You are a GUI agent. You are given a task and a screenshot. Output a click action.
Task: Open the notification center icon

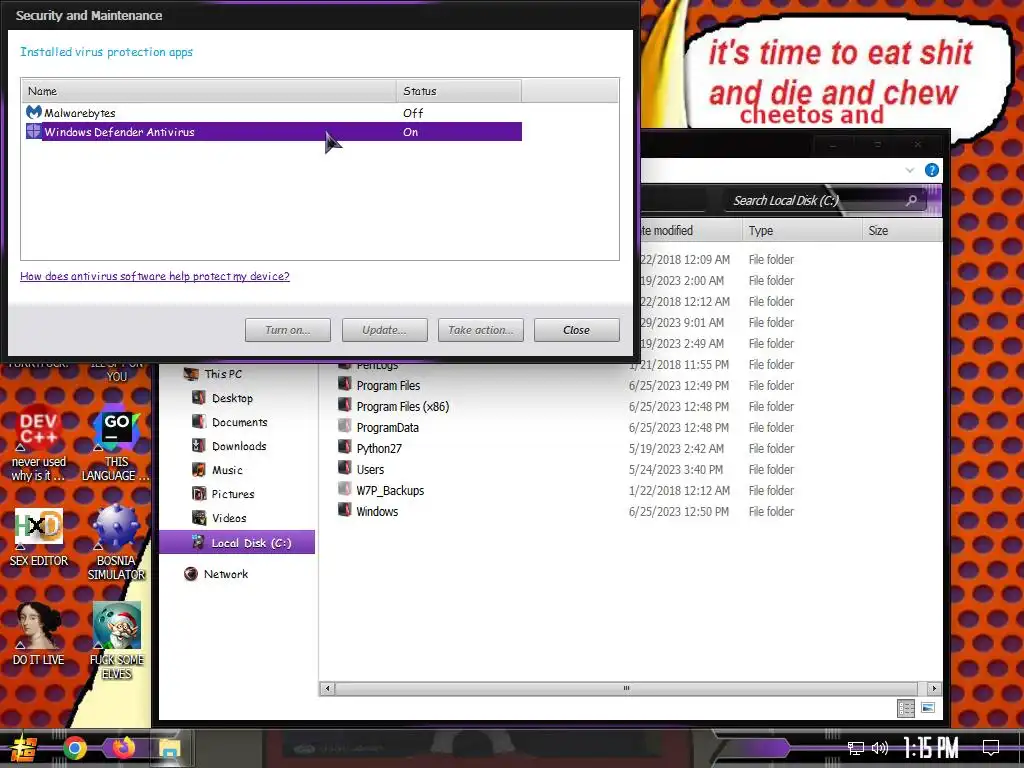(x=991, y=747)
